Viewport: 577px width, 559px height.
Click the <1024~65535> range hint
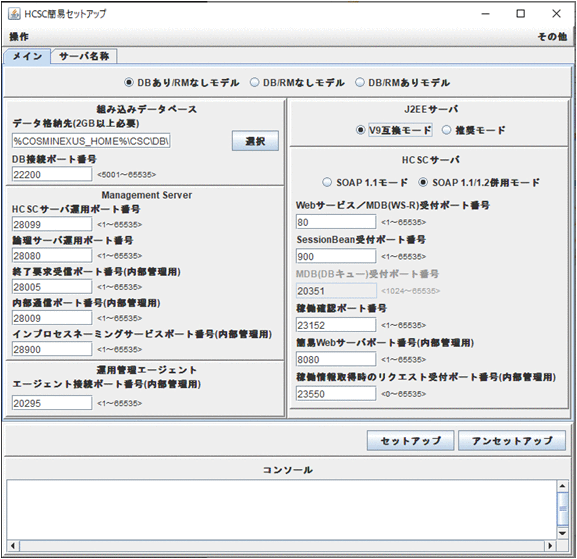(x=410, y=291)
